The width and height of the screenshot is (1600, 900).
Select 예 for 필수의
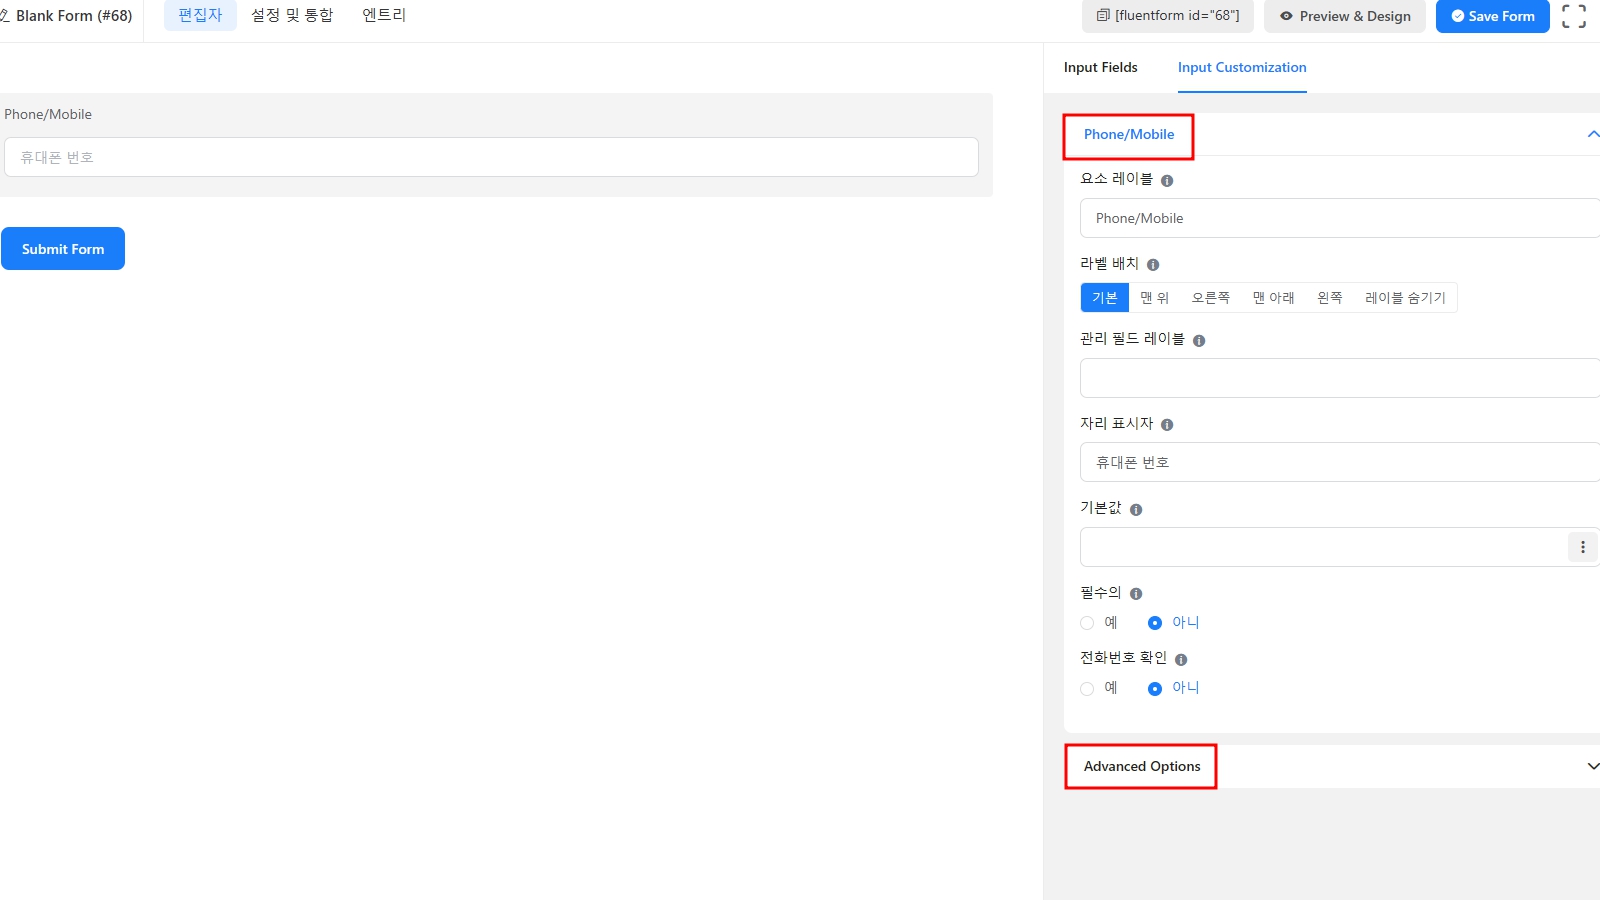(1087, 623)
